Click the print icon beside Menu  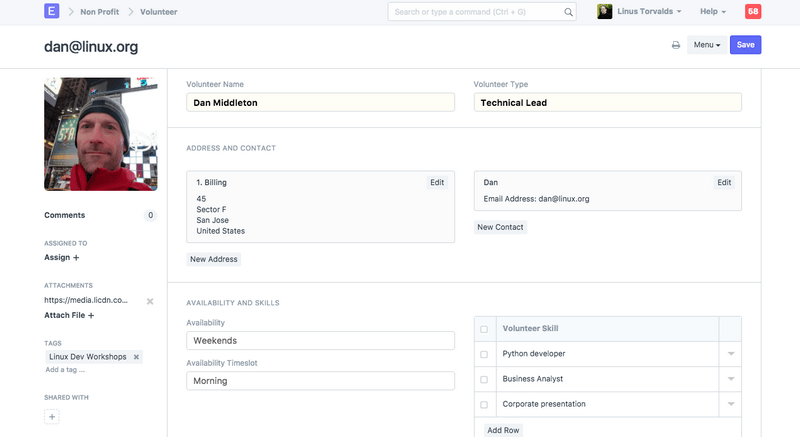coord(676,45)
